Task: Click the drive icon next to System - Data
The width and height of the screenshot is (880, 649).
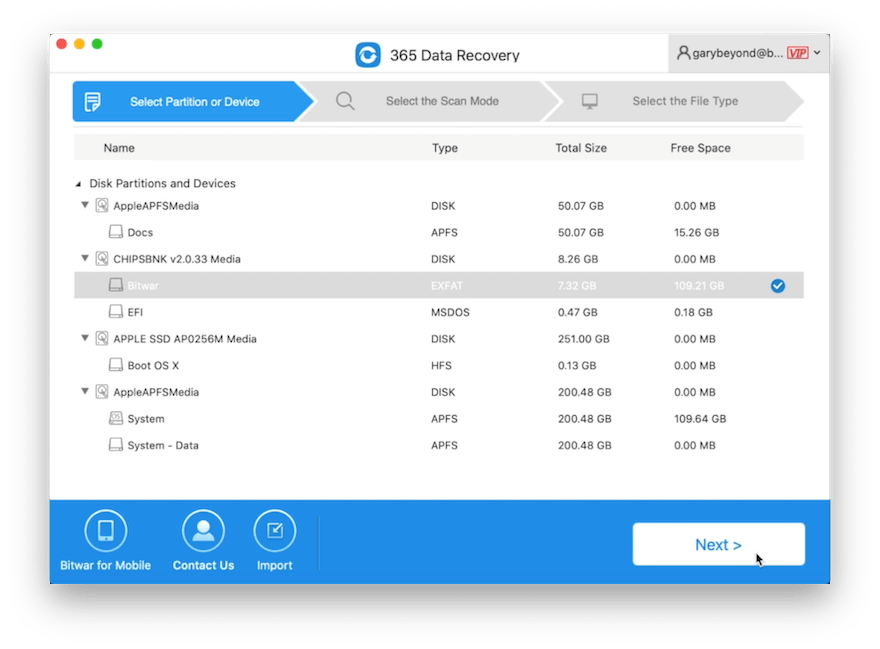Action: pos(116,444)
